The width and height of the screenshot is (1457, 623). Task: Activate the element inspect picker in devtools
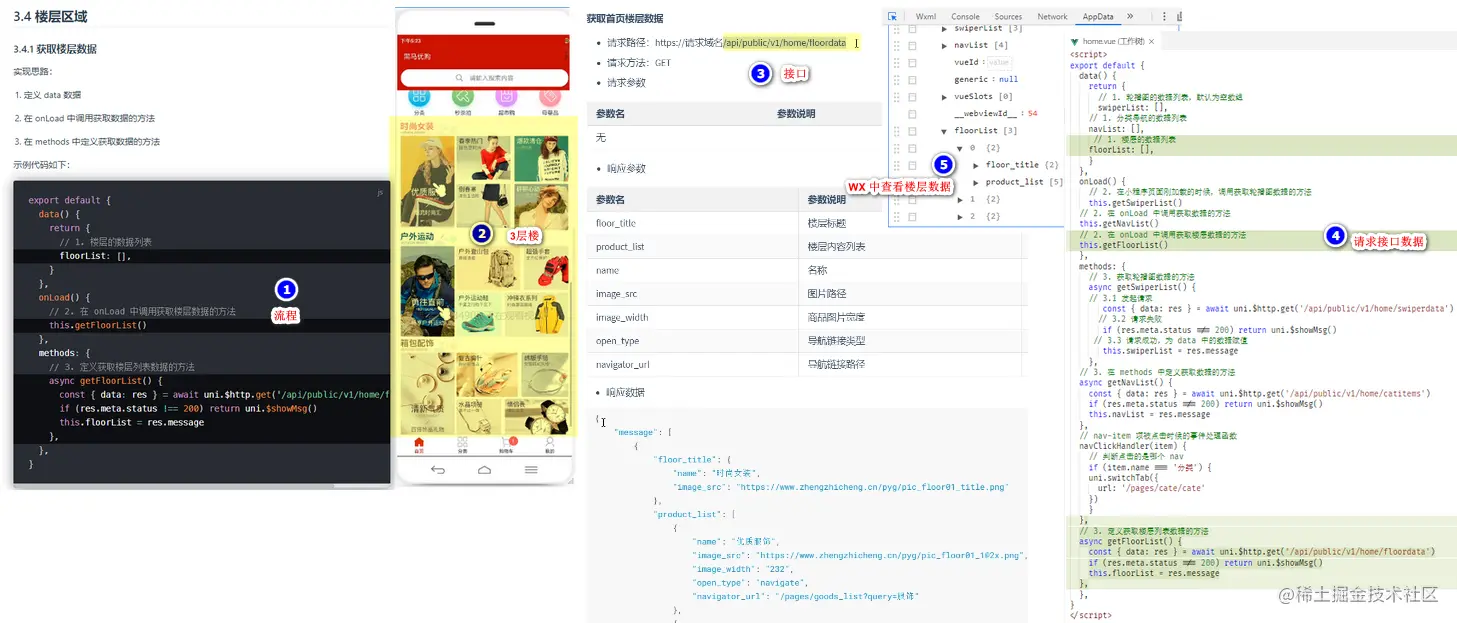coord(892,17)
